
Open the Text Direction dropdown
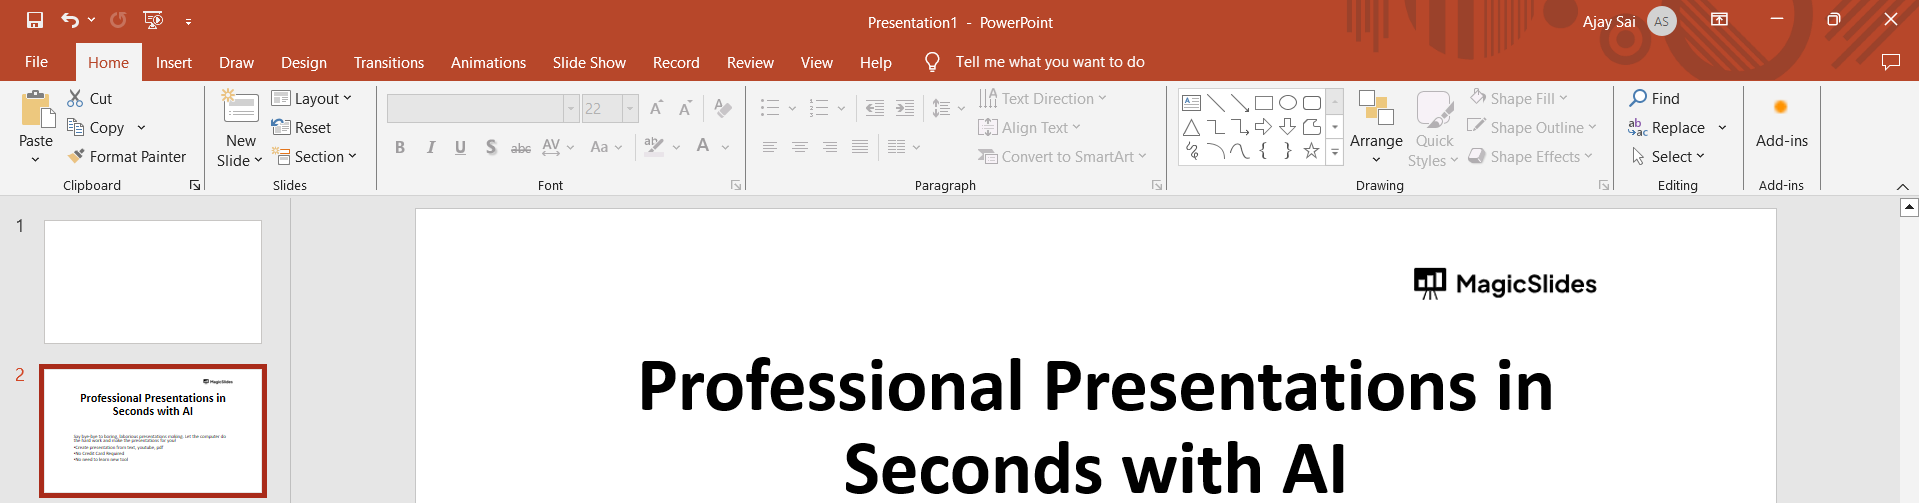(1042, 98)
